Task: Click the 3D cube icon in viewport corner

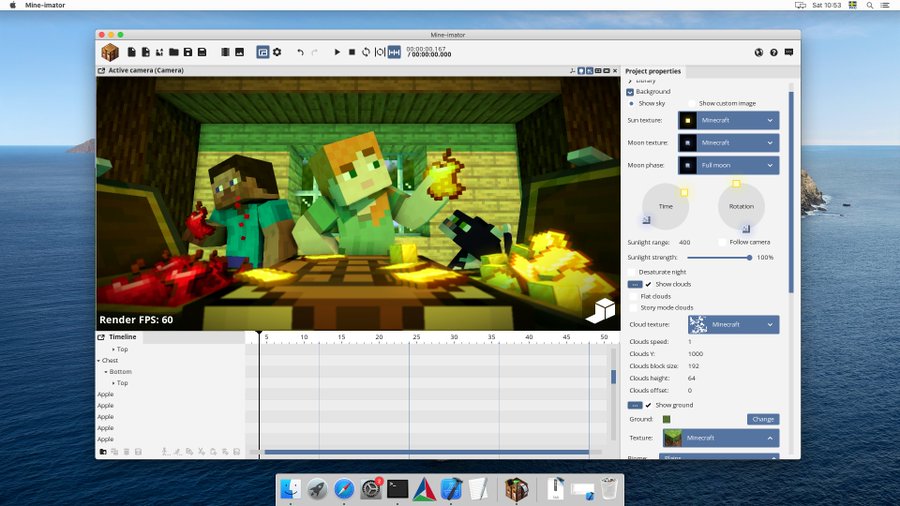Action: tap(600, 311)
